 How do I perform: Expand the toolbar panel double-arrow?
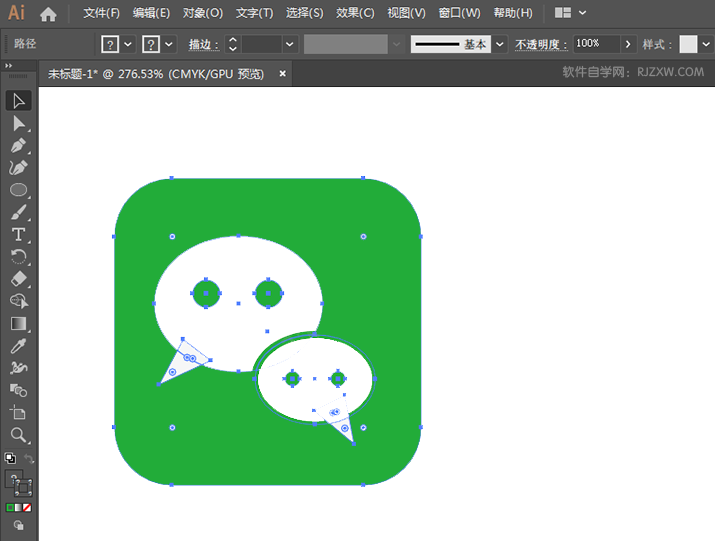9,64
